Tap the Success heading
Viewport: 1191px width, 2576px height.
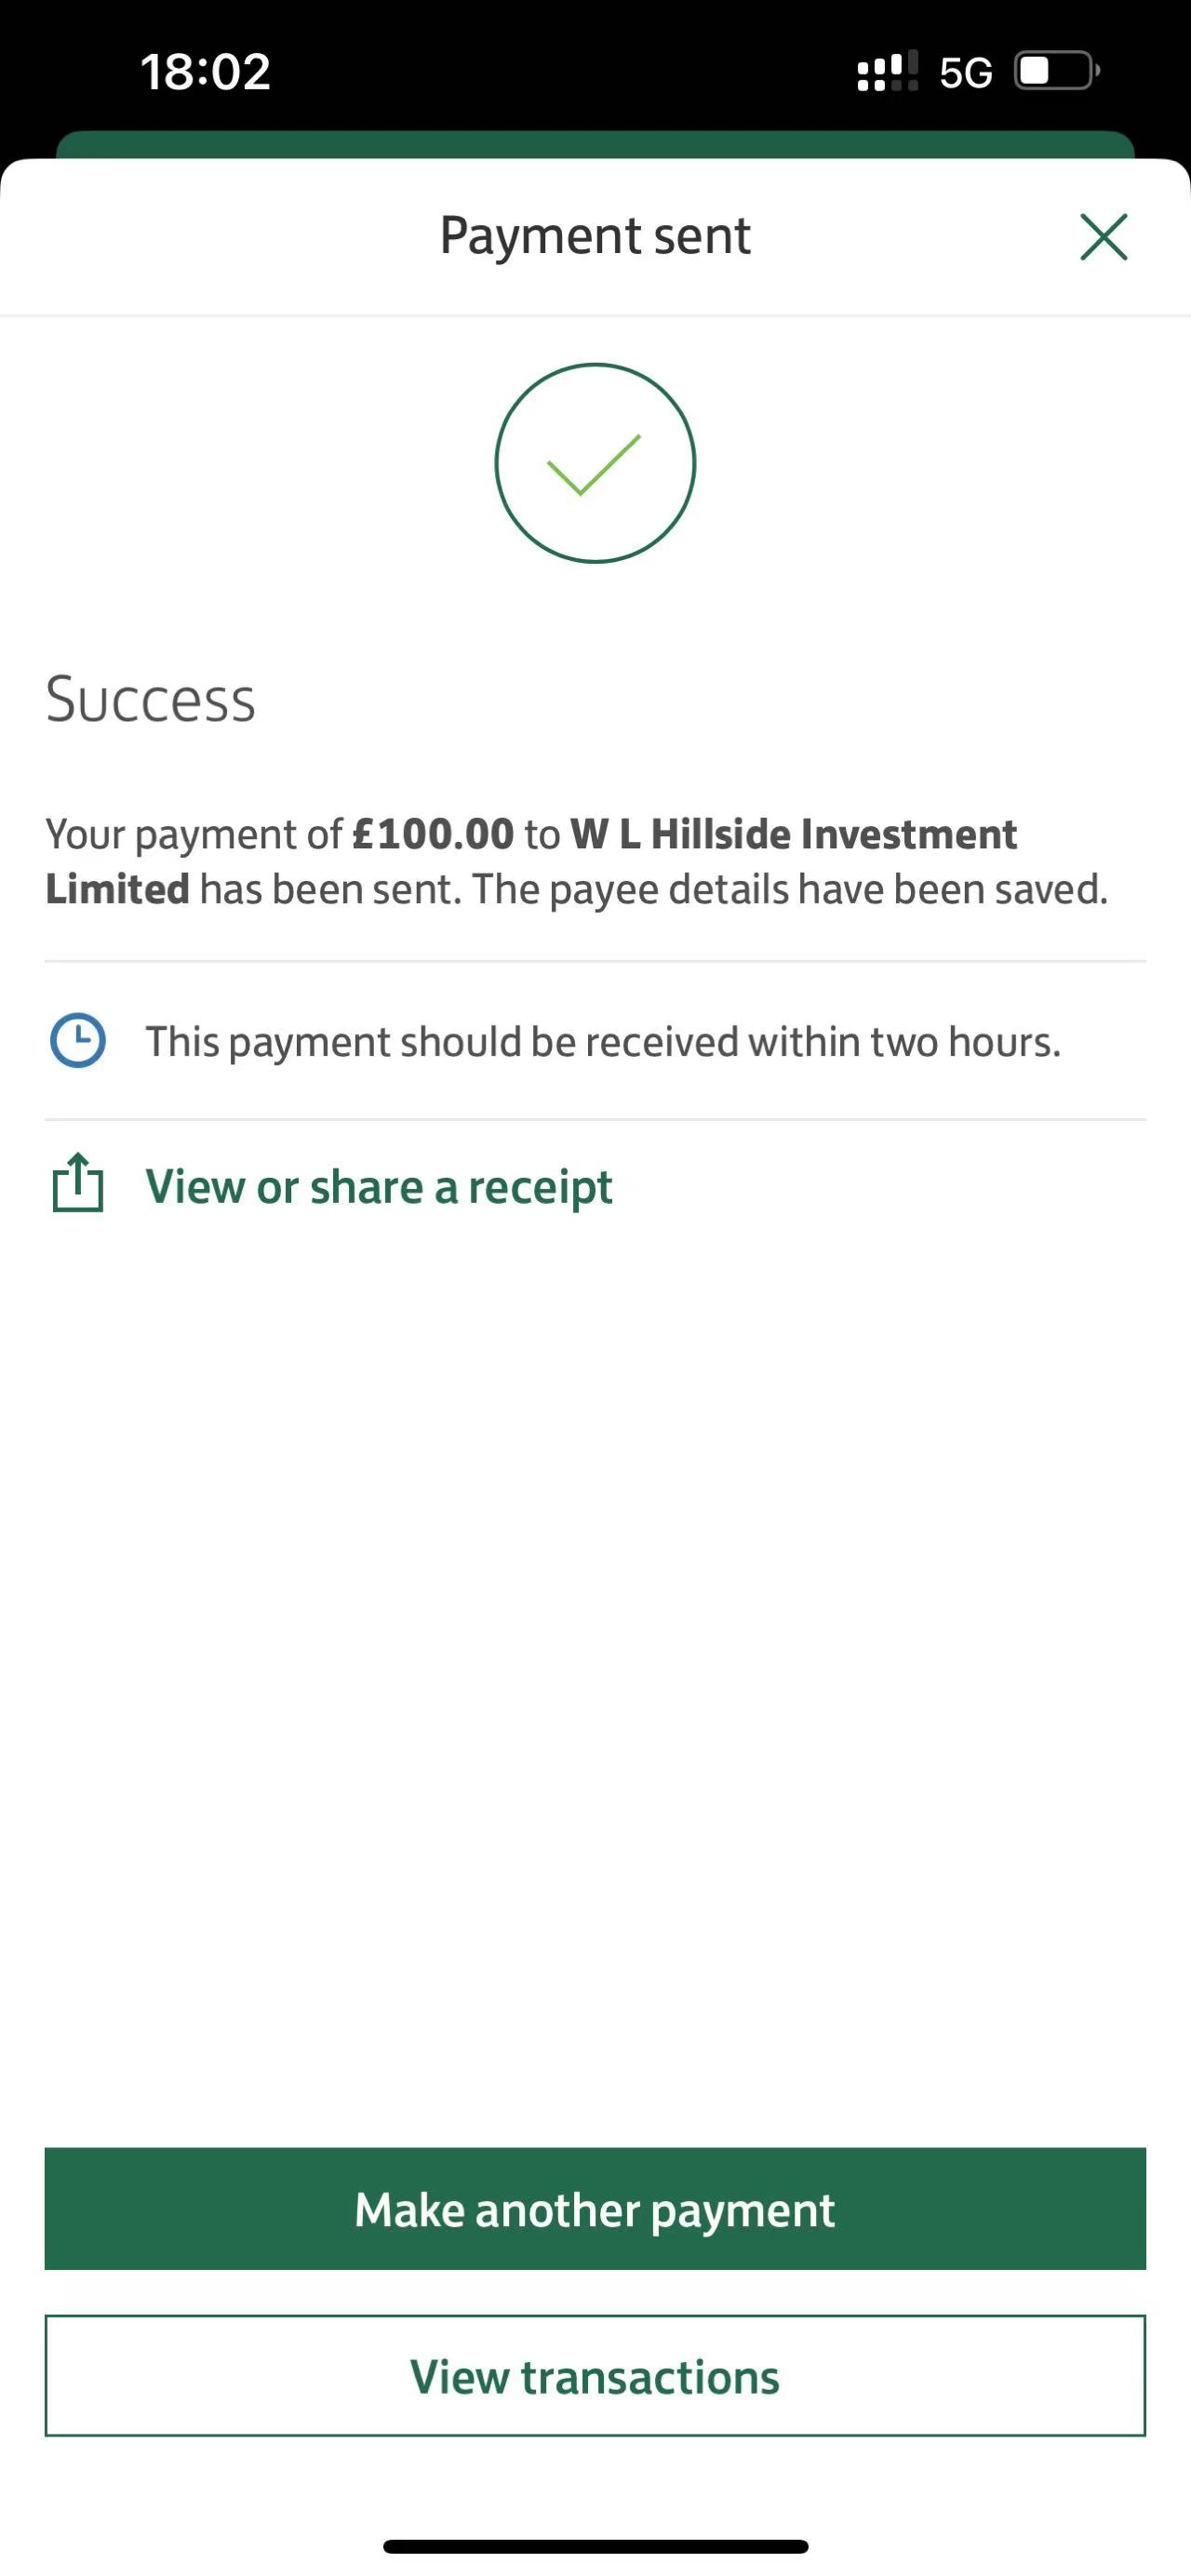click(151, 699)
